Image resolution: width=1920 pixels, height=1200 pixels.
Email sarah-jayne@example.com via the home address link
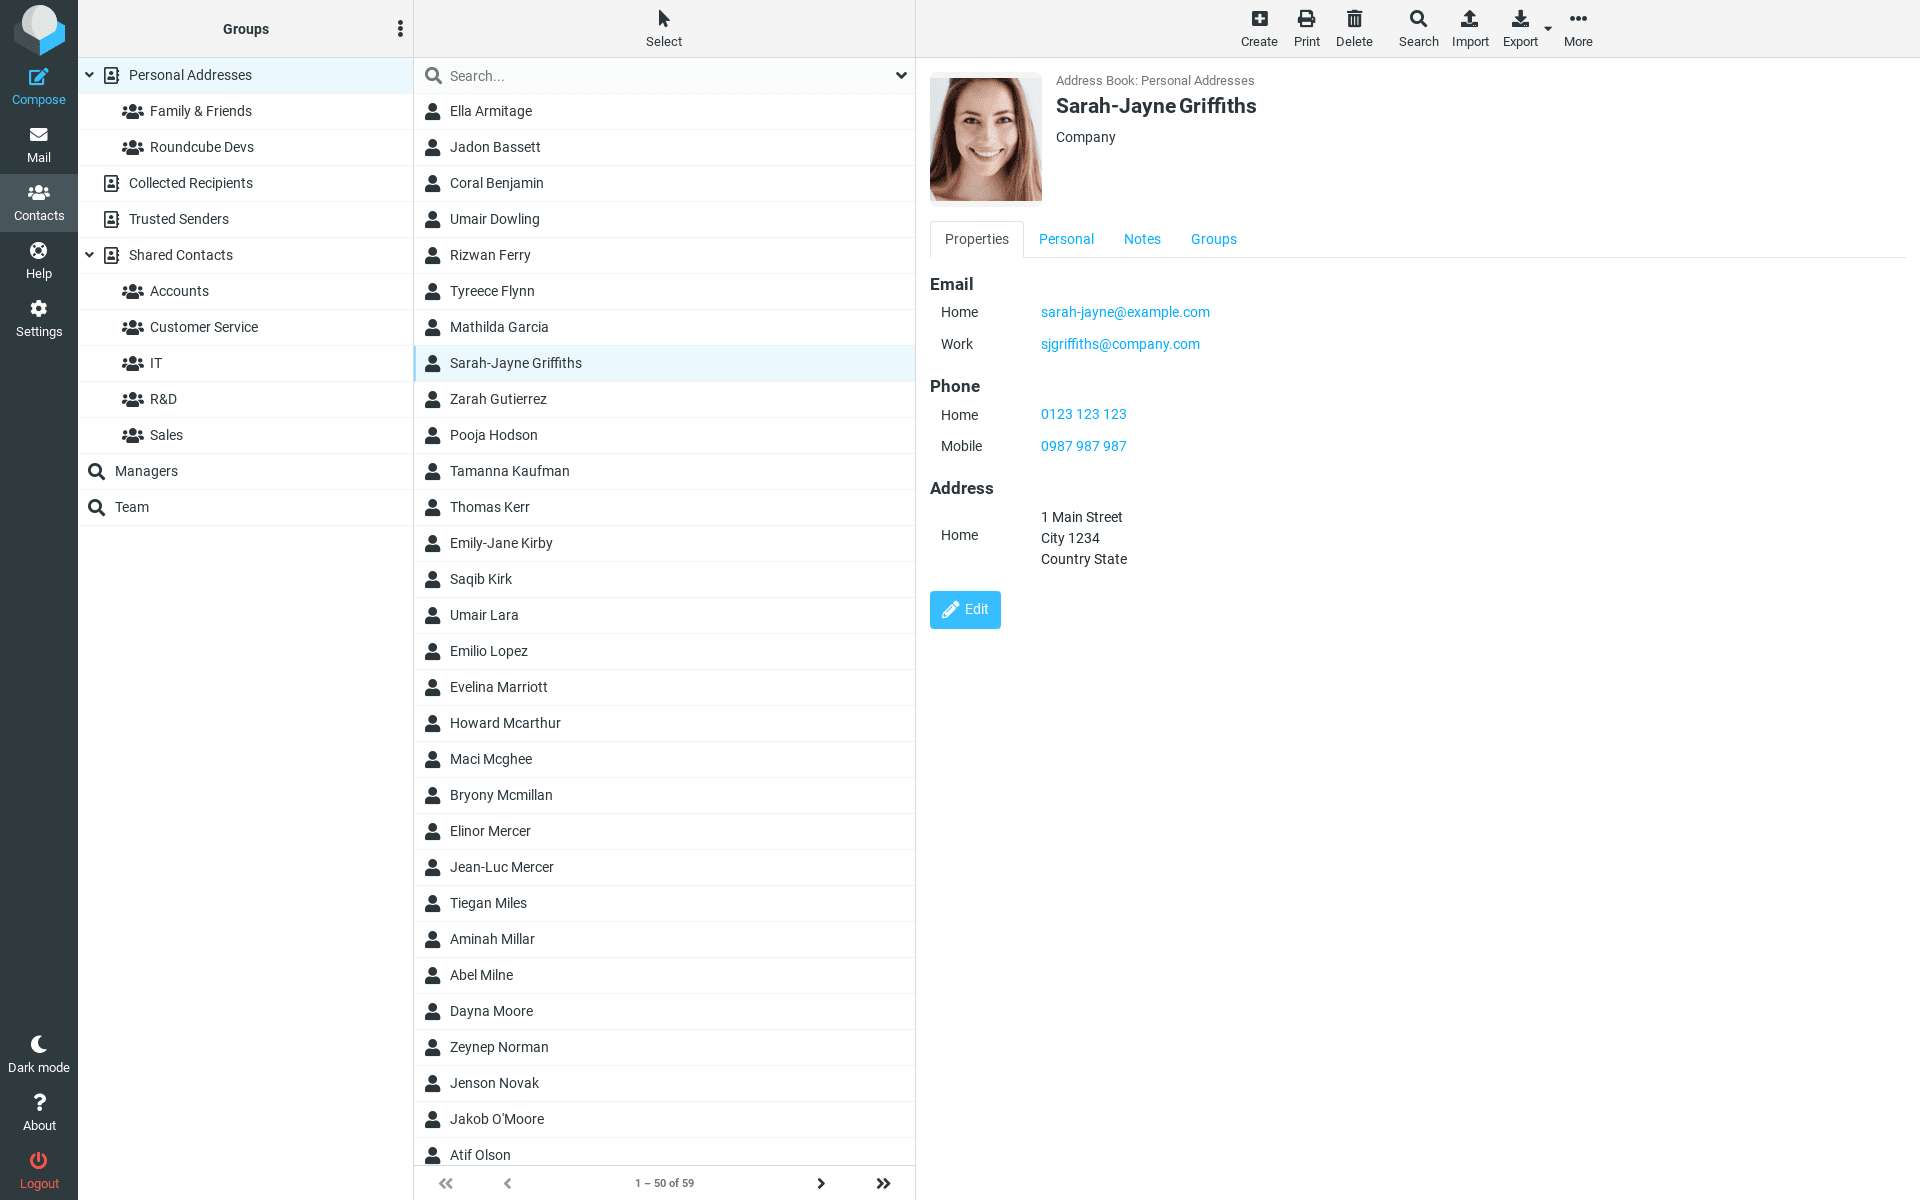click(x=1125, y=312)
